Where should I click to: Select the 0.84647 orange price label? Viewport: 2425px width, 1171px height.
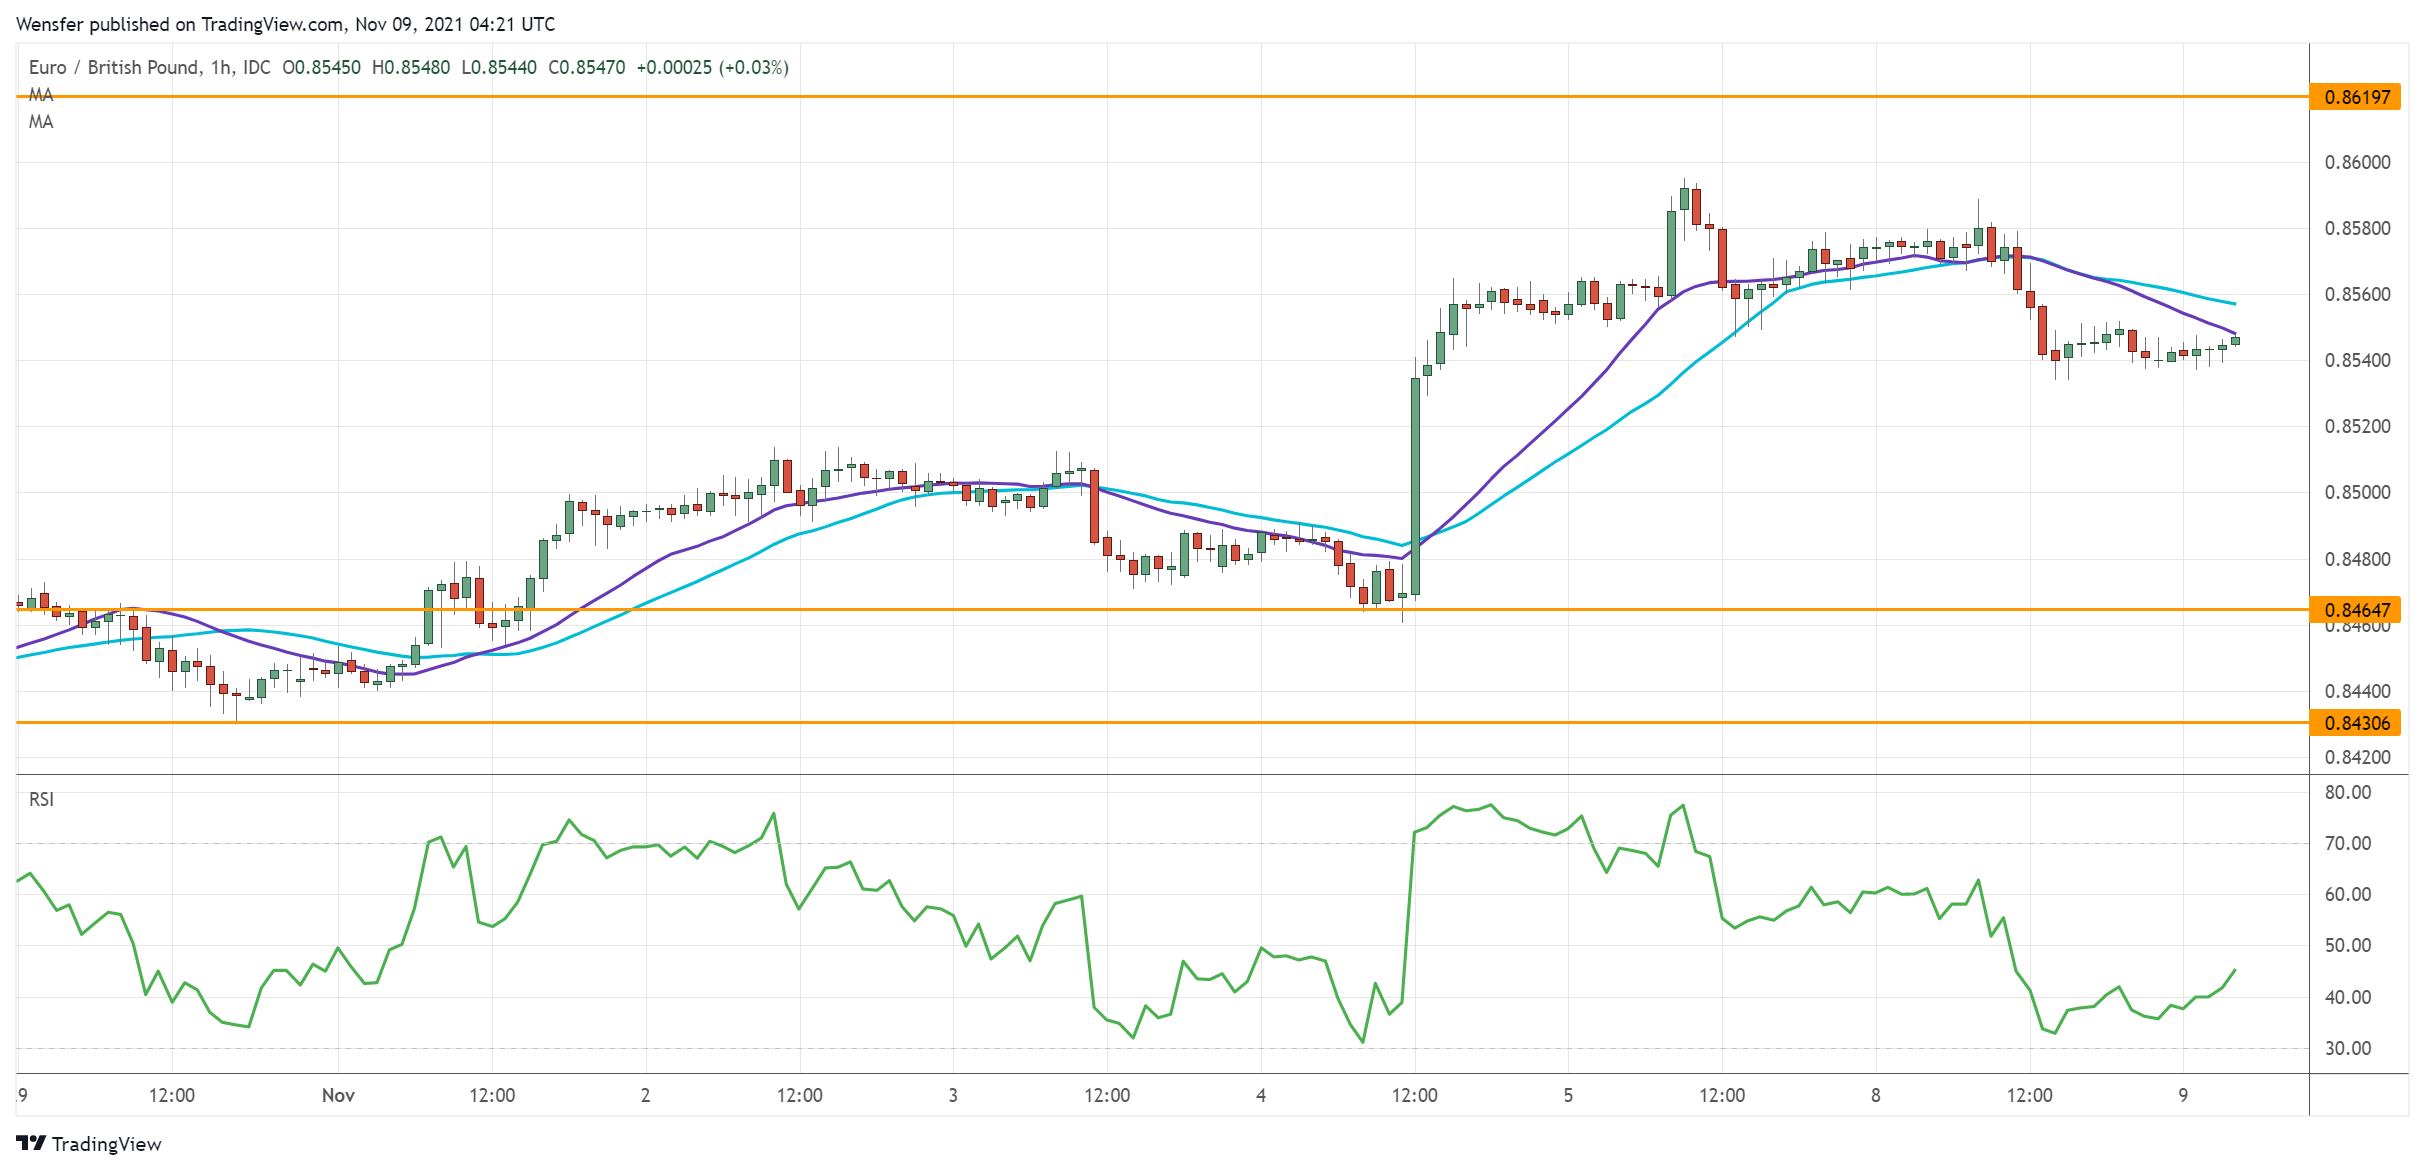pos(2355,610)
